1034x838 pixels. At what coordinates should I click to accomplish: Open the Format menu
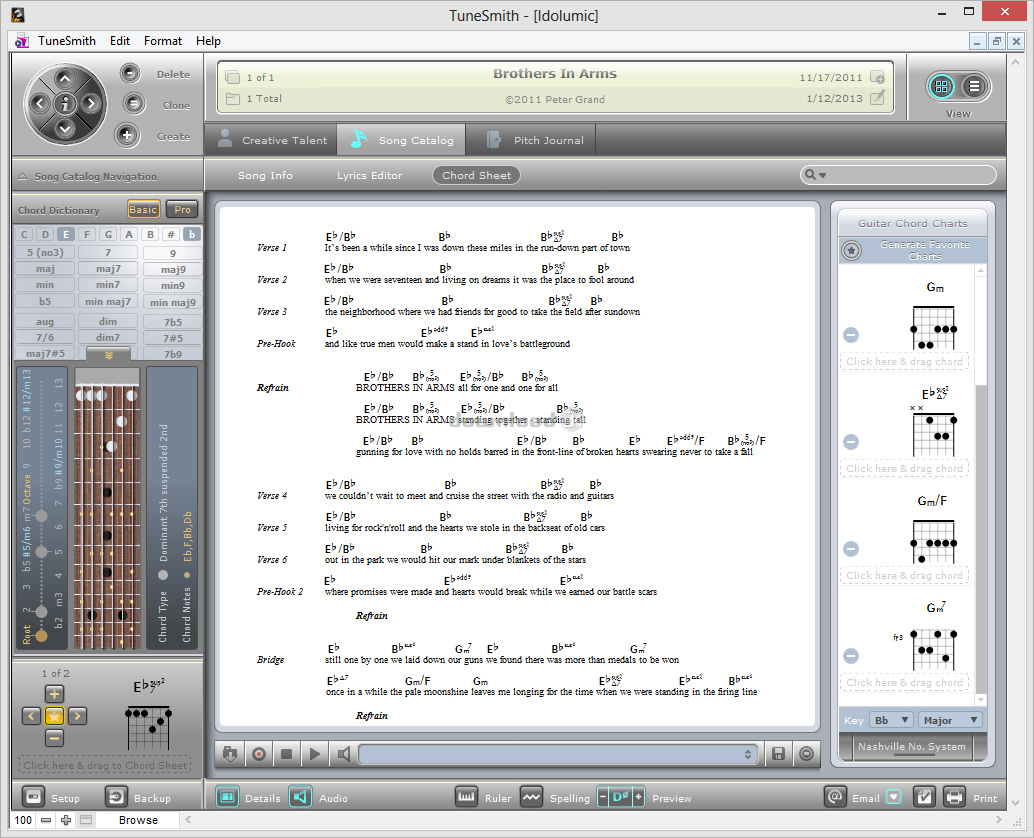click(163, 41)
